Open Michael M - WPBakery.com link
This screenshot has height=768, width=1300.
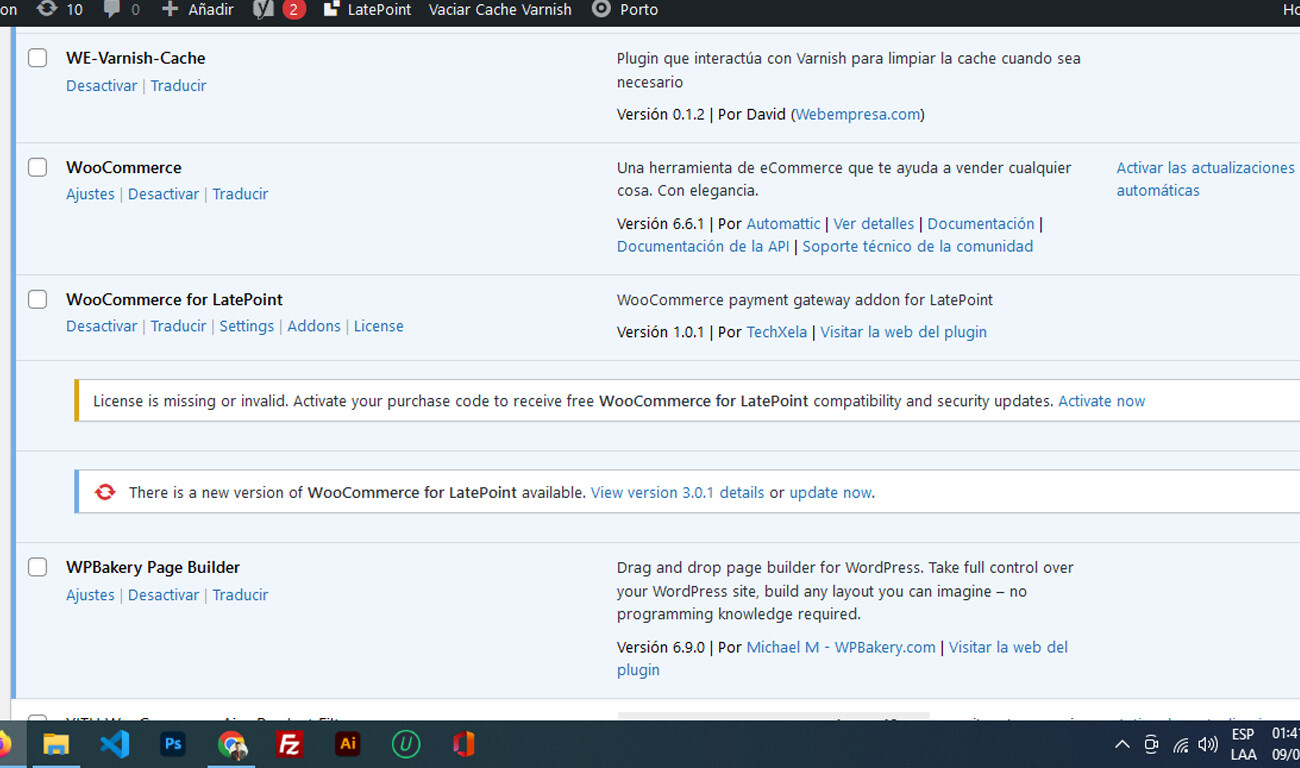841,647
